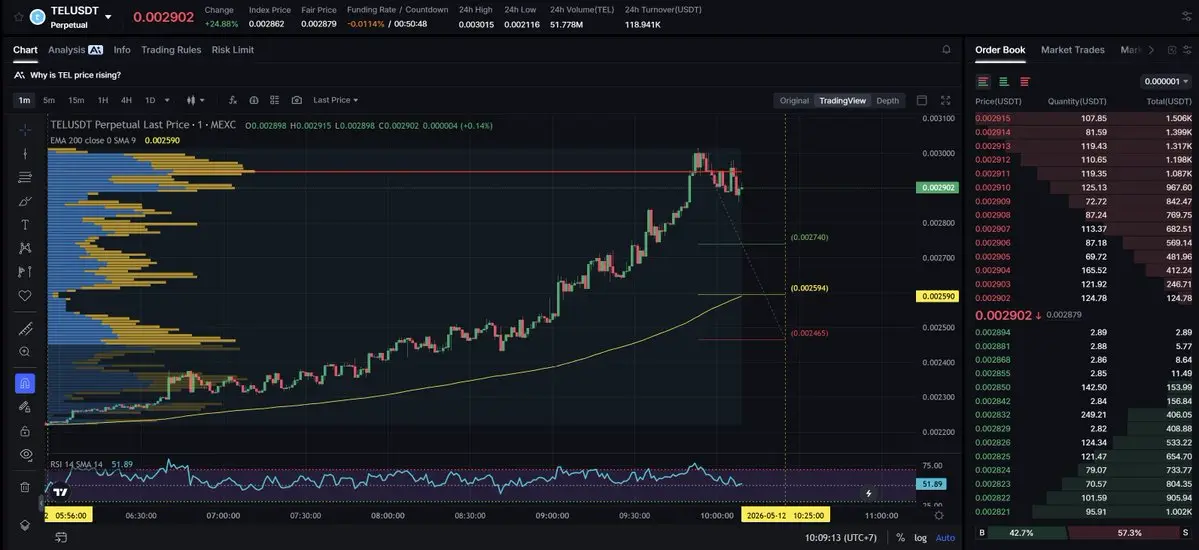Show both asks and bids order book view
The height and width of the screenshot is (550, 1199).
(983, 81)
